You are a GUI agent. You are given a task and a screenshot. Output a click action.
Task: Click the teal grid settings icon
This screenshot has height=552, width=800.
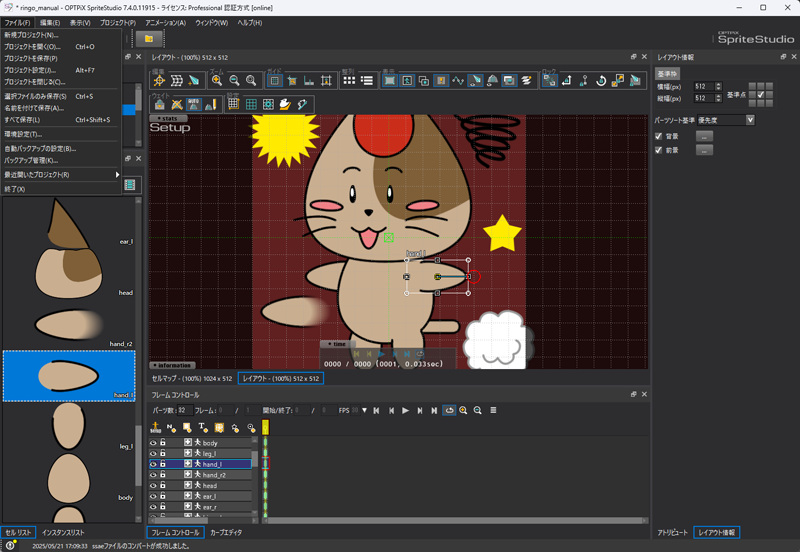coord(251,105)
